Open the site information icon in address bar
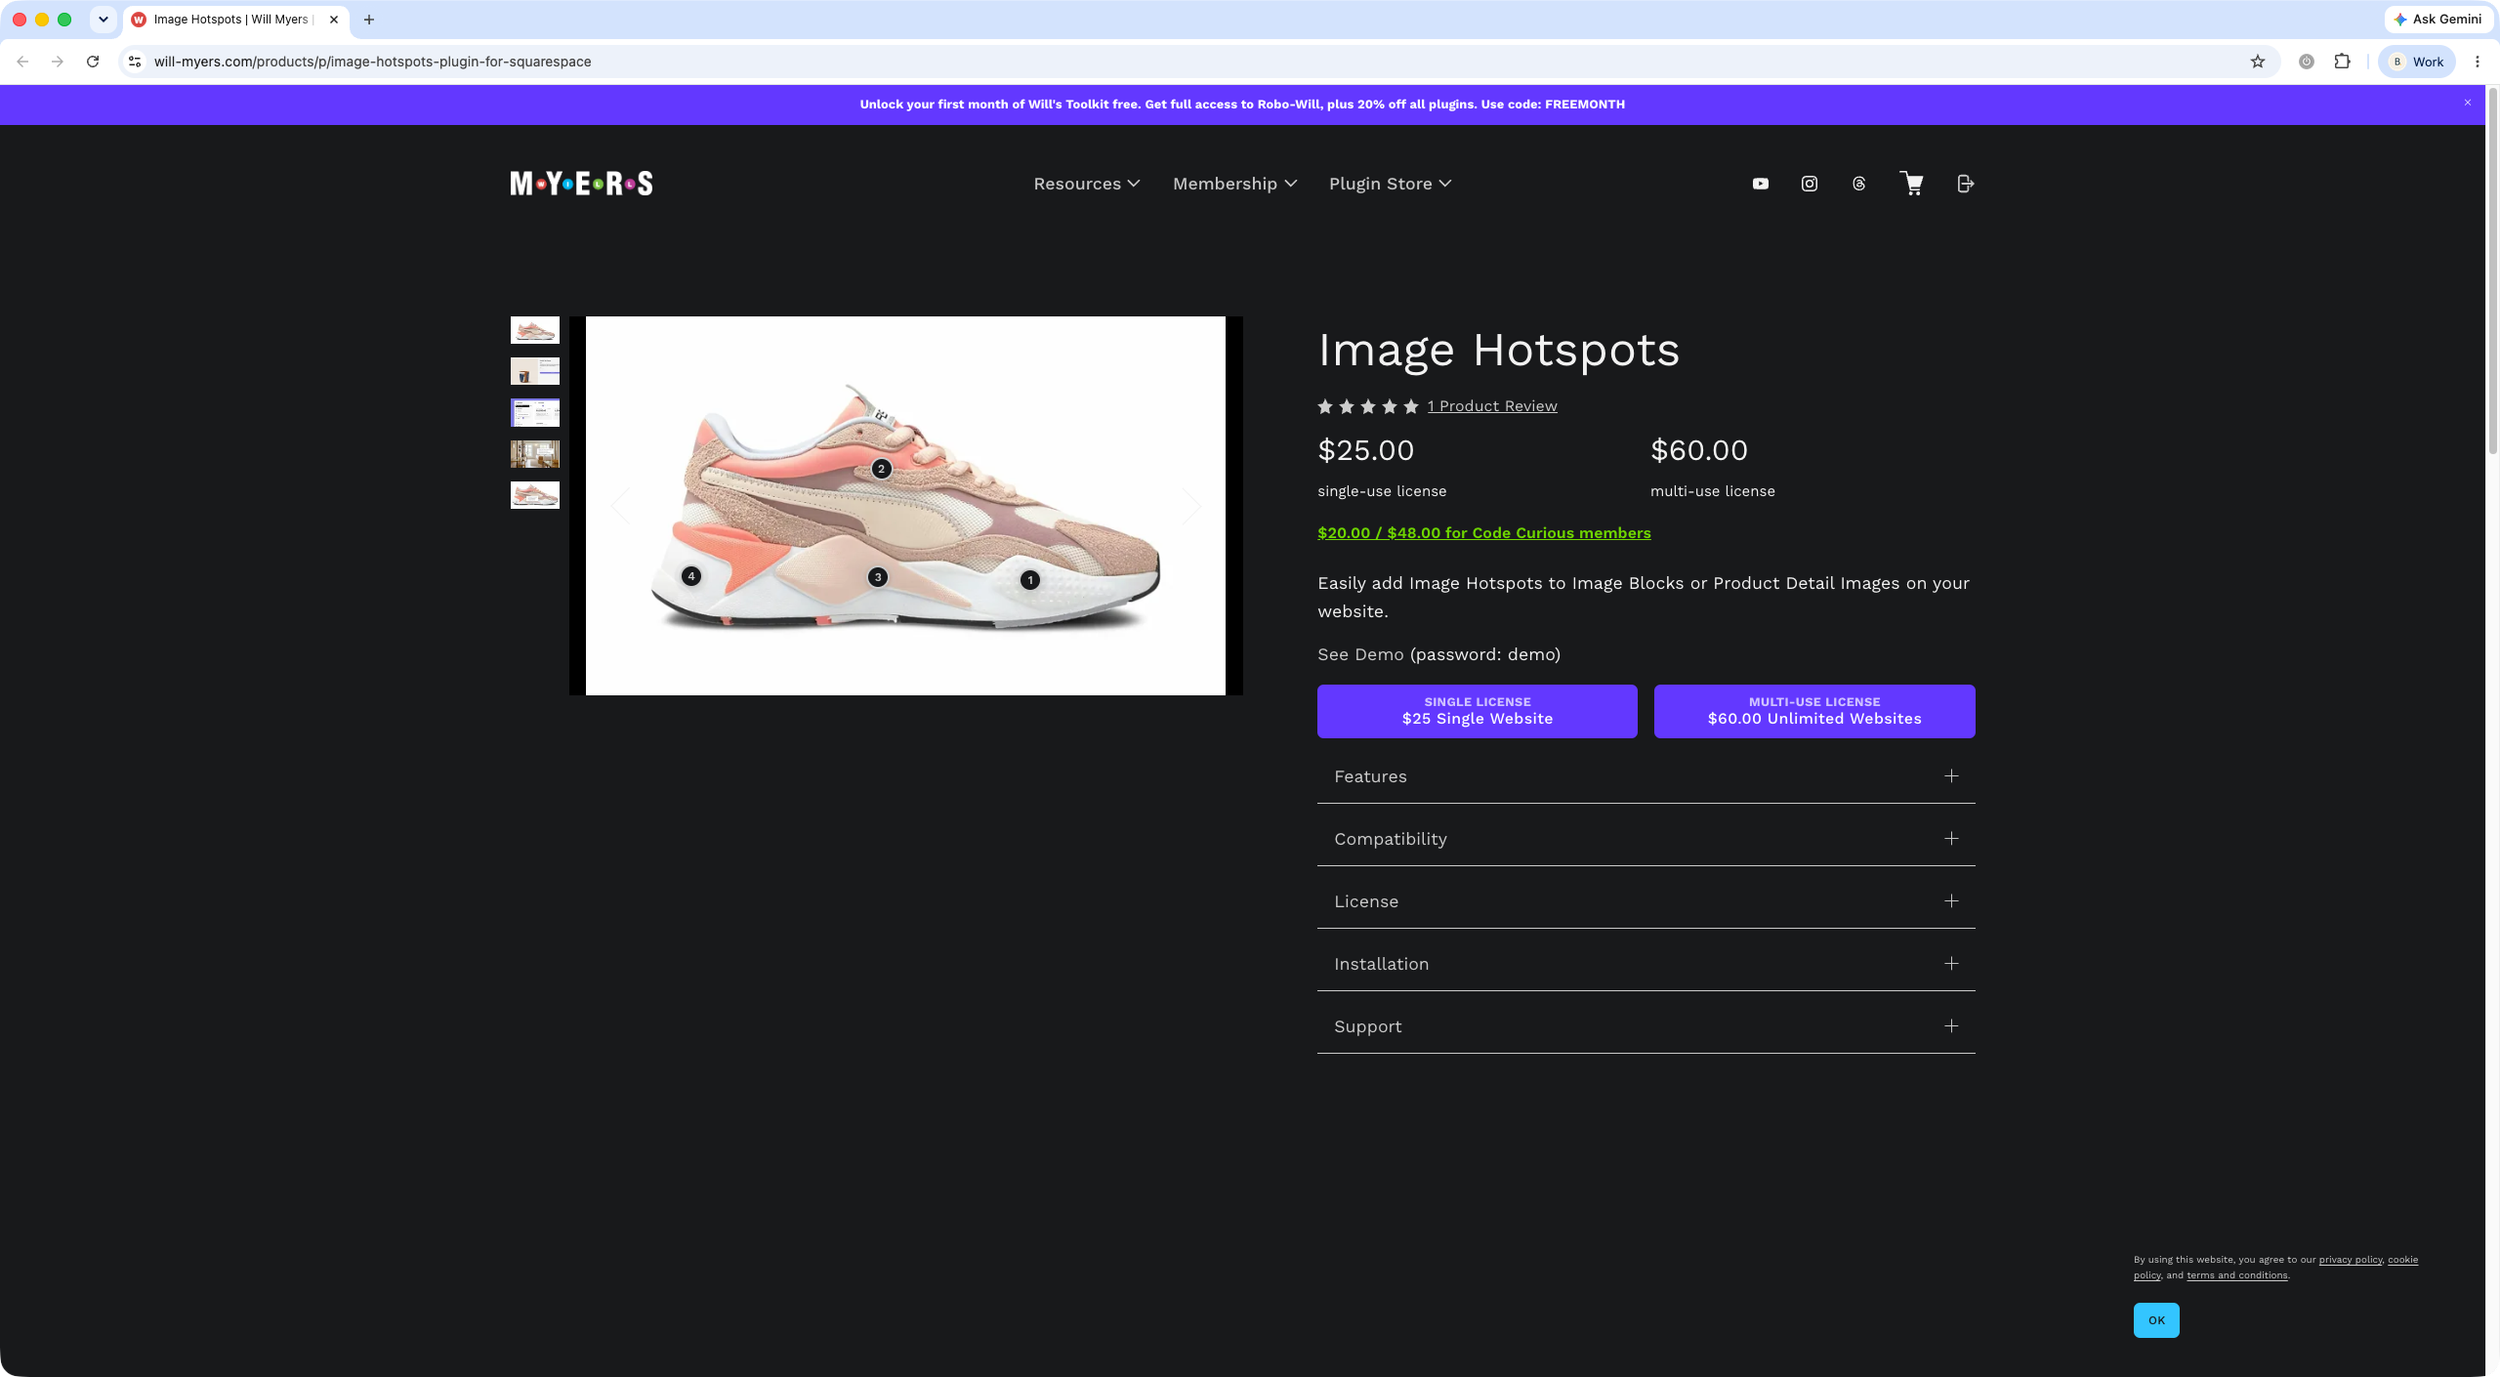This screenshot has height=1377, width=2500. coord(135,62)
